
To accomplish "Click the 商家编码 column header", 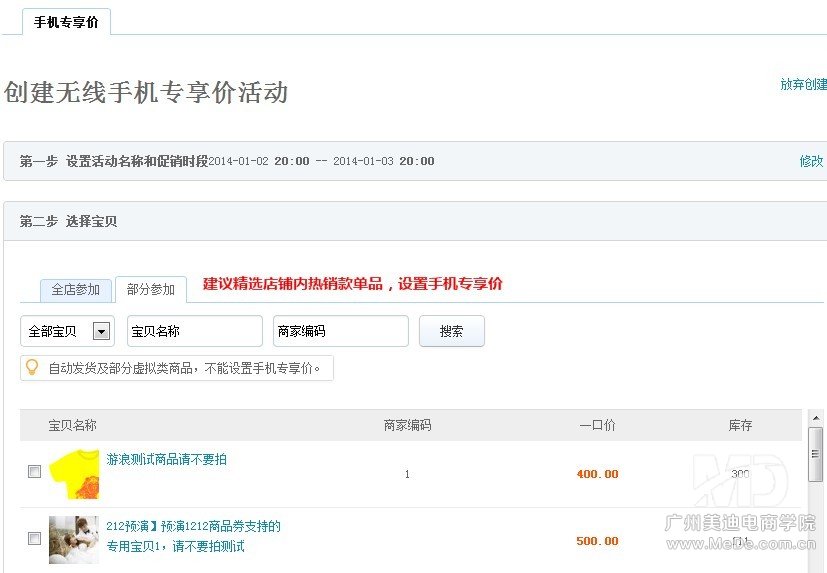I will tap(407, 425).
